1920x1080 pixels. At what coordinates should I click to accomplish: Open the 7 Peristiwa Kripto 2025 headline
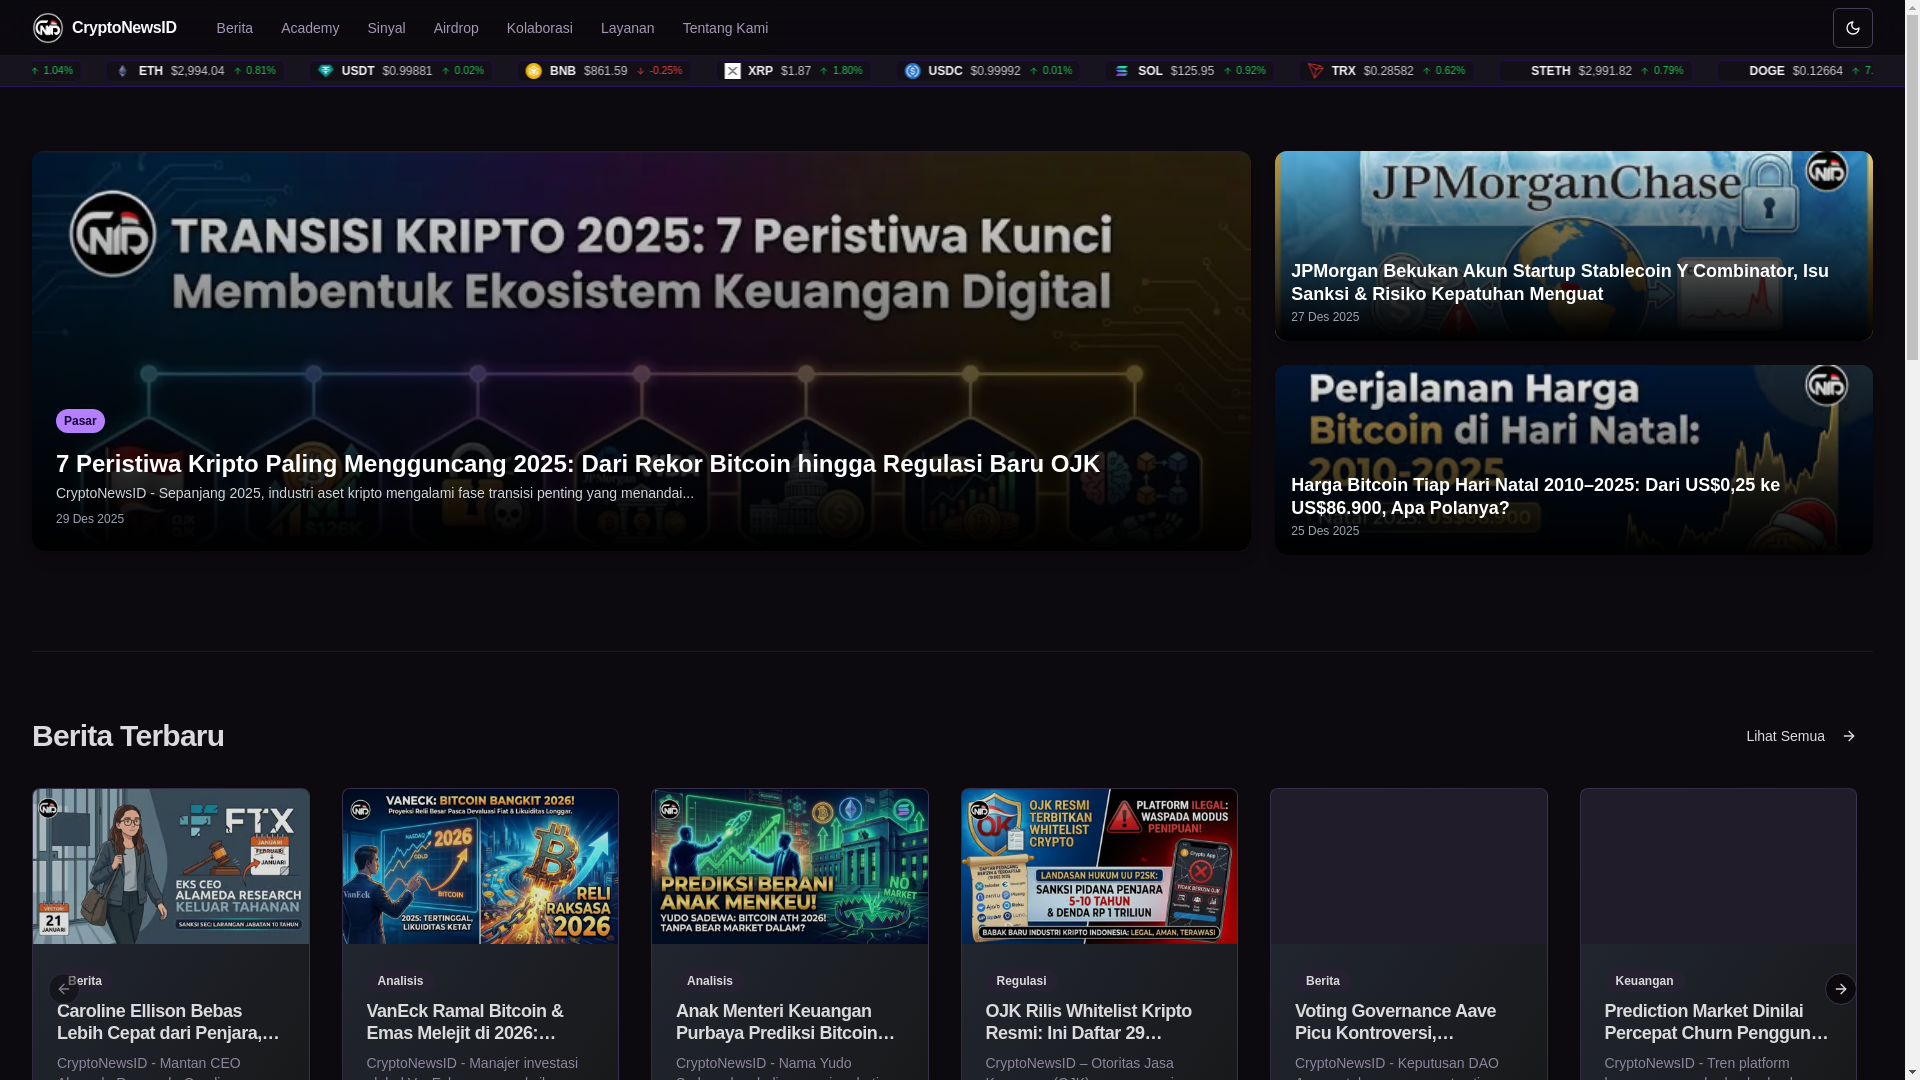point(578,464)
